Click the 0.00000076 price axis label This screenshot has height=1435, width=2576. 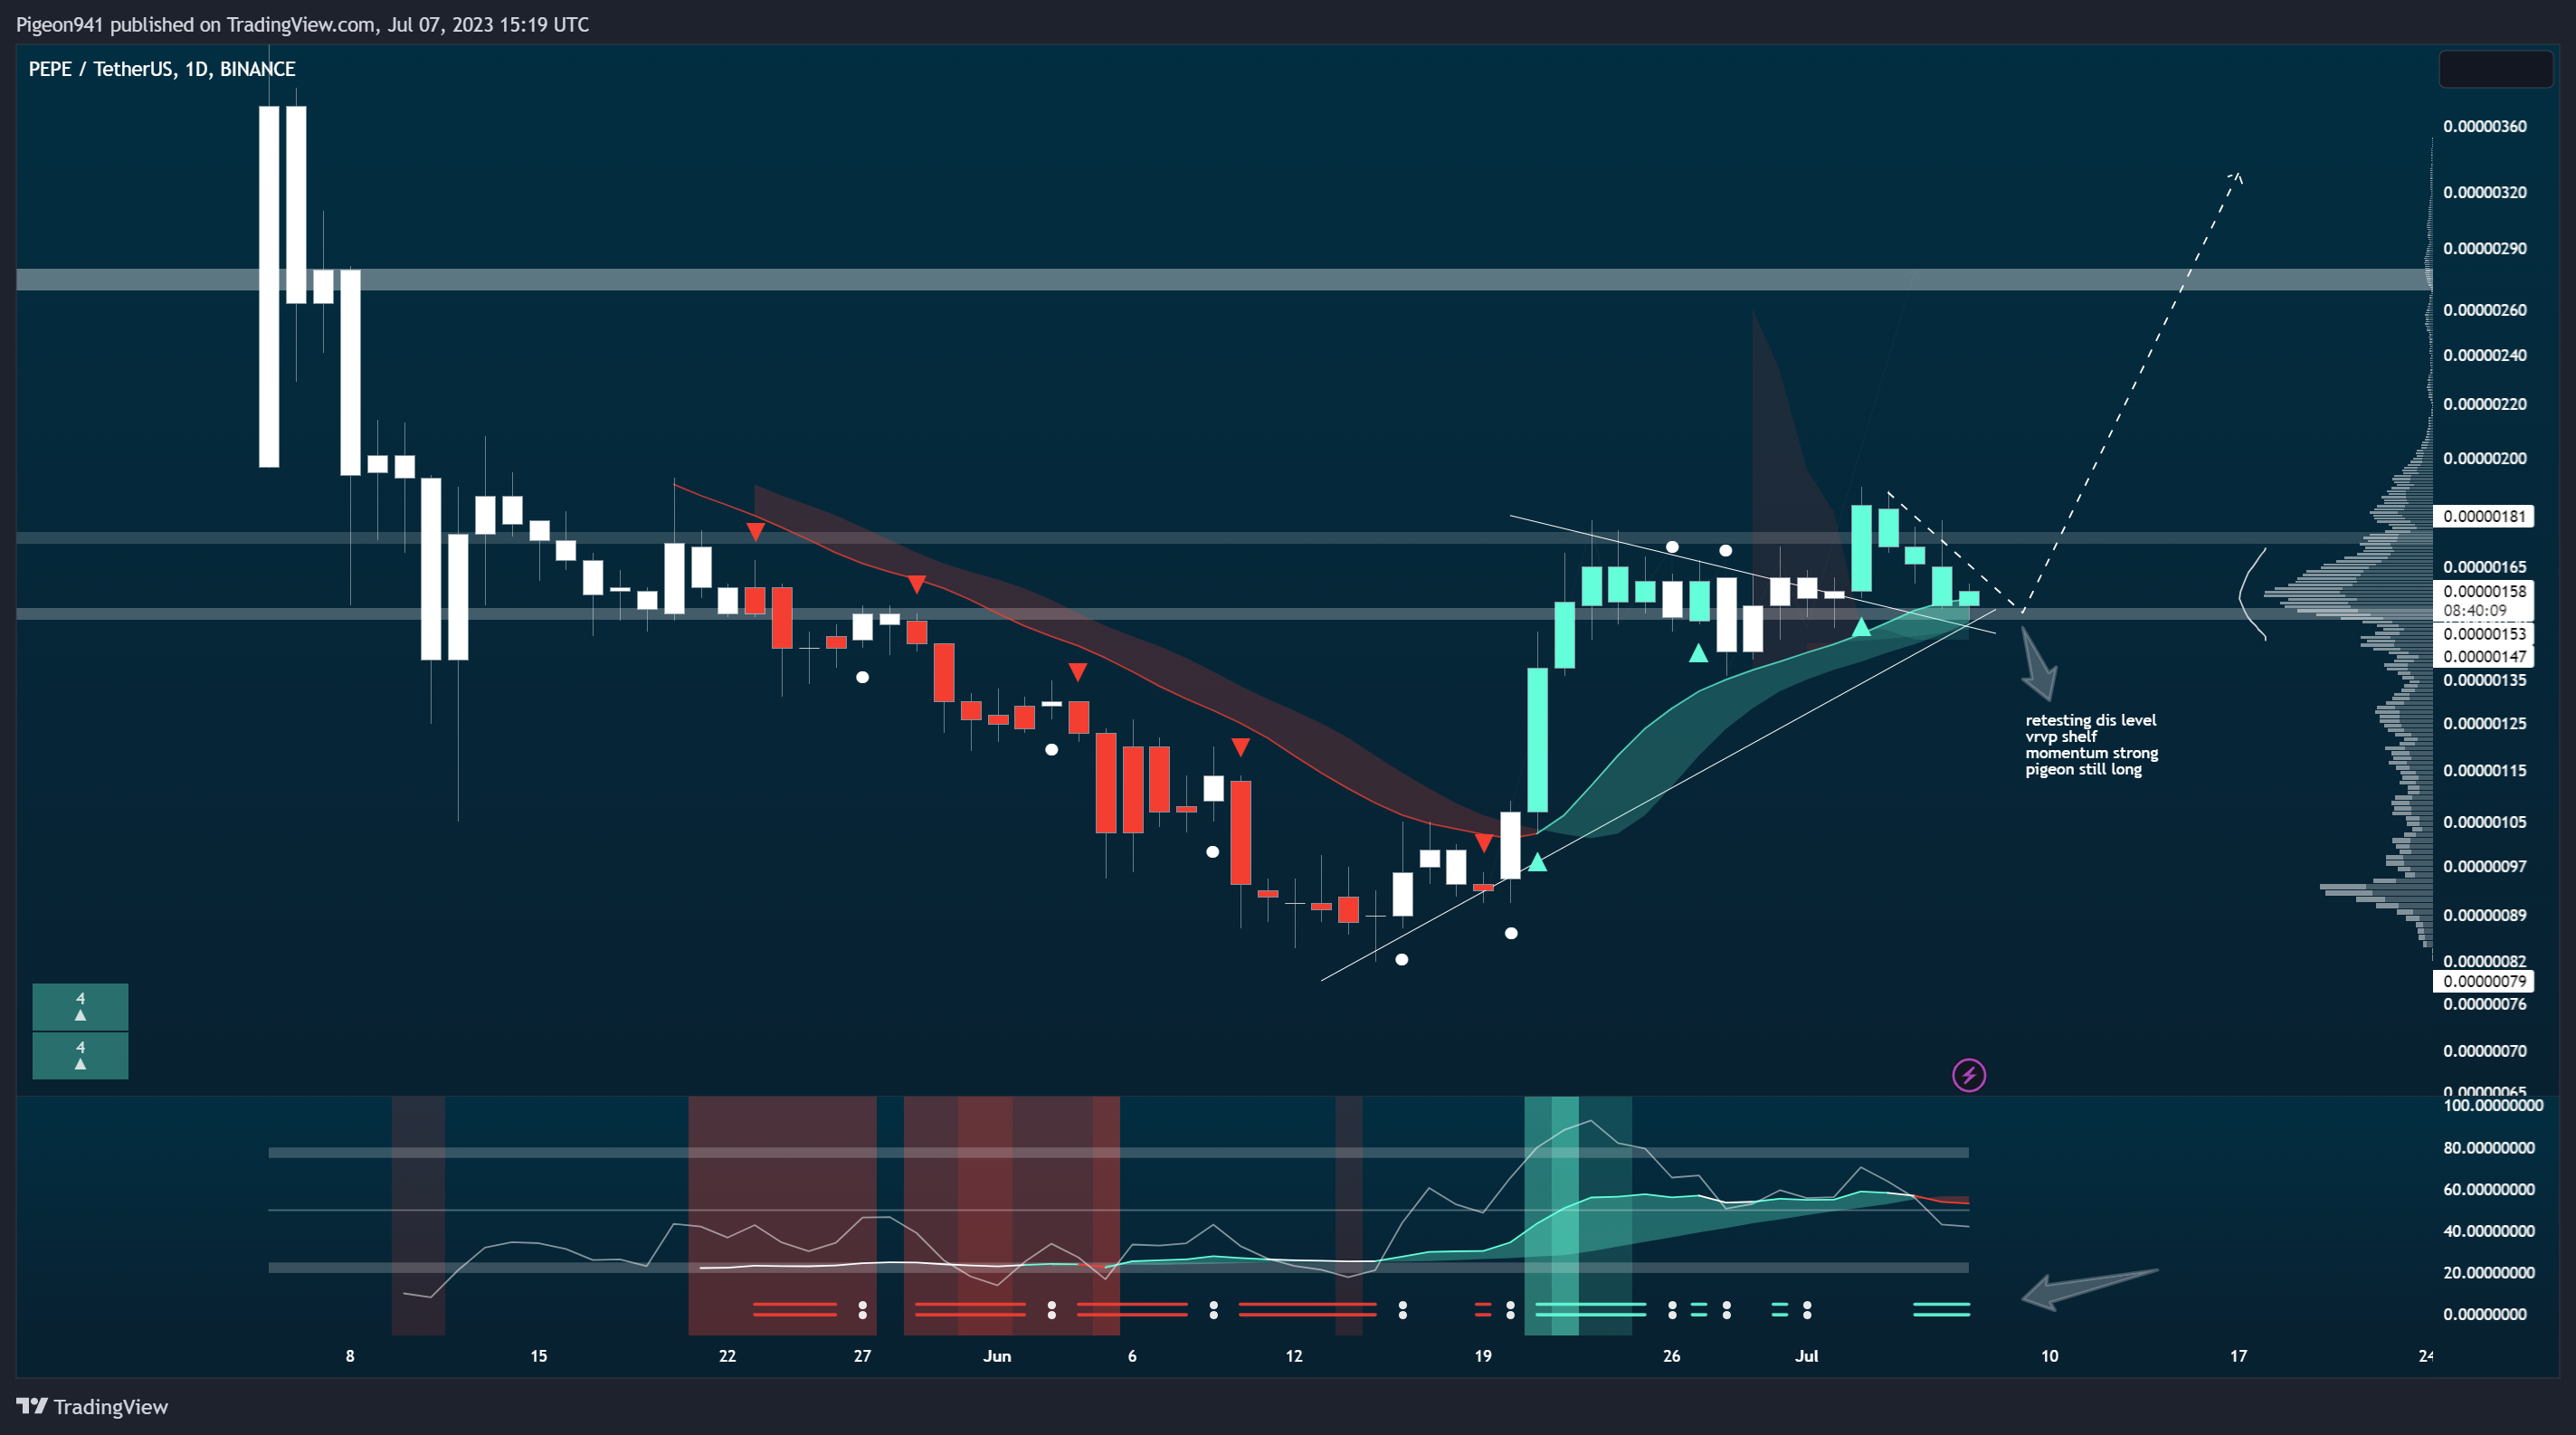click(x=2484, y=1004)
